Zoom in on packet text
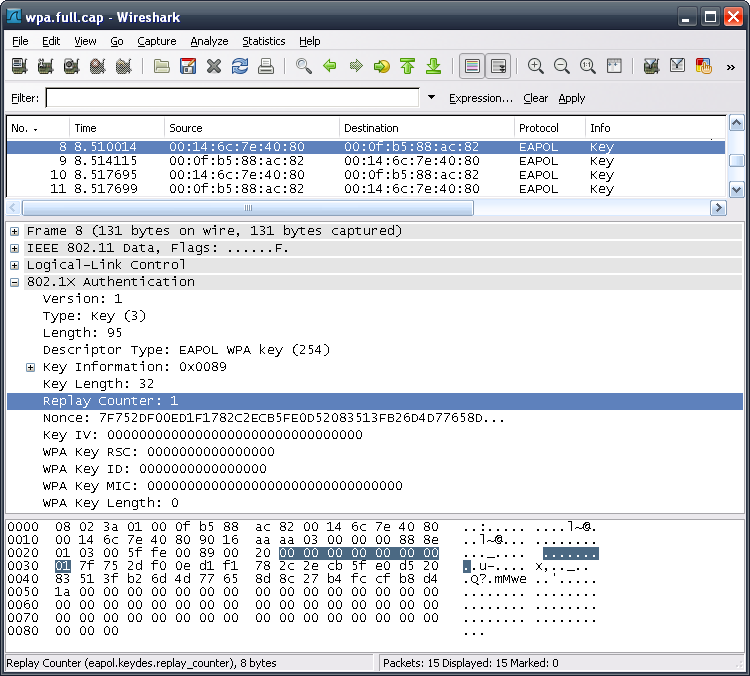Screen dimensions: 750x676 (x=536, y=66)
